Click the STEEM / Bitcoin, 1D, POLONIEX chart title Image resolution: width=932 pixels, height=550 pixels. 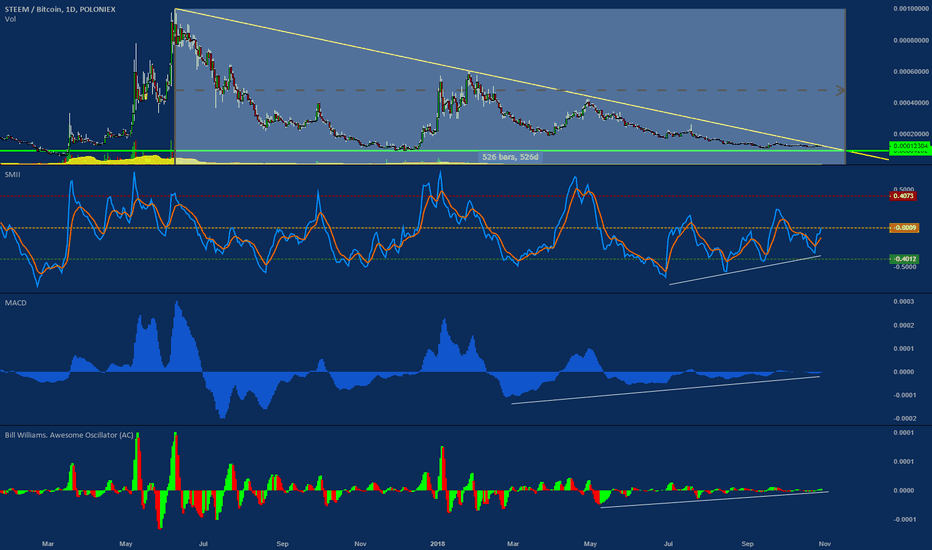click(x=60, y=10)
